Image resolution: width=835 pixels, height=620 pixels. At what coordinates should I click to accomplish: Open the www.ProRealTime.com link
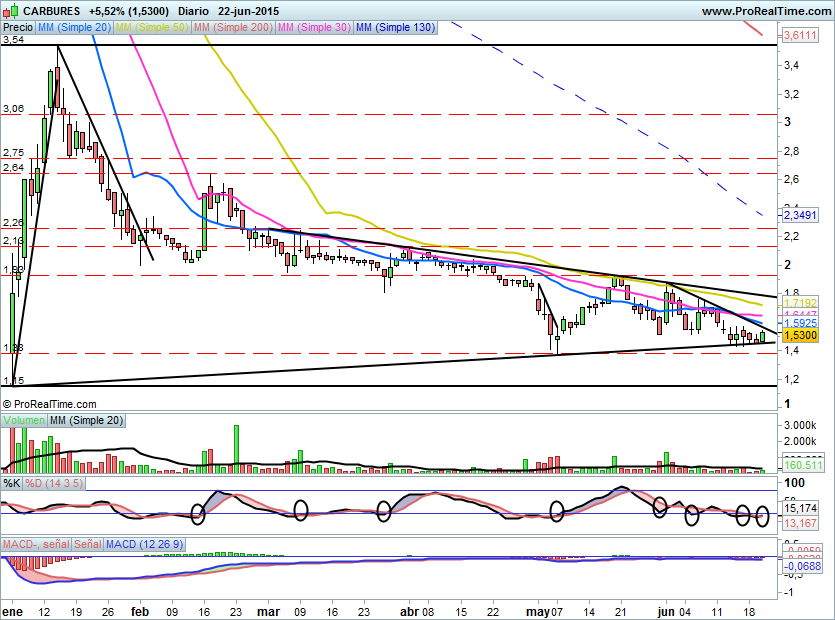pyautogui.click(x=765, y=10)
